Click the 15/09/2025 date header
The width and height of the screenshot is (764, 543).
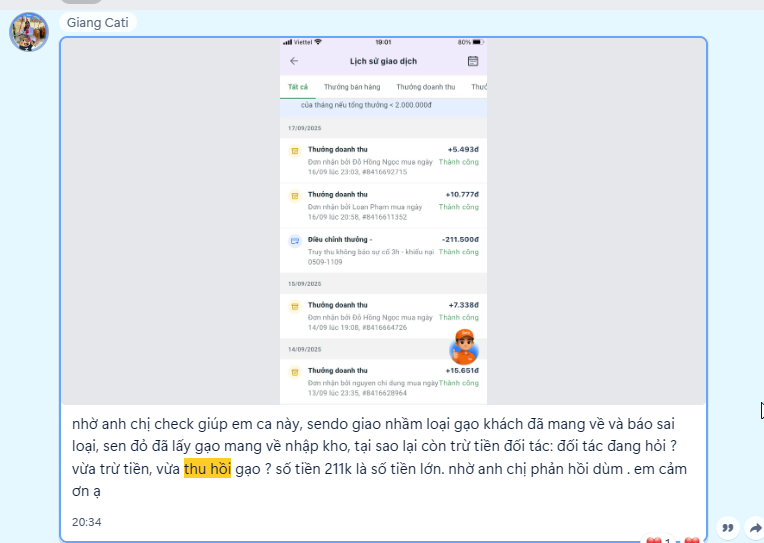(305, 284)
